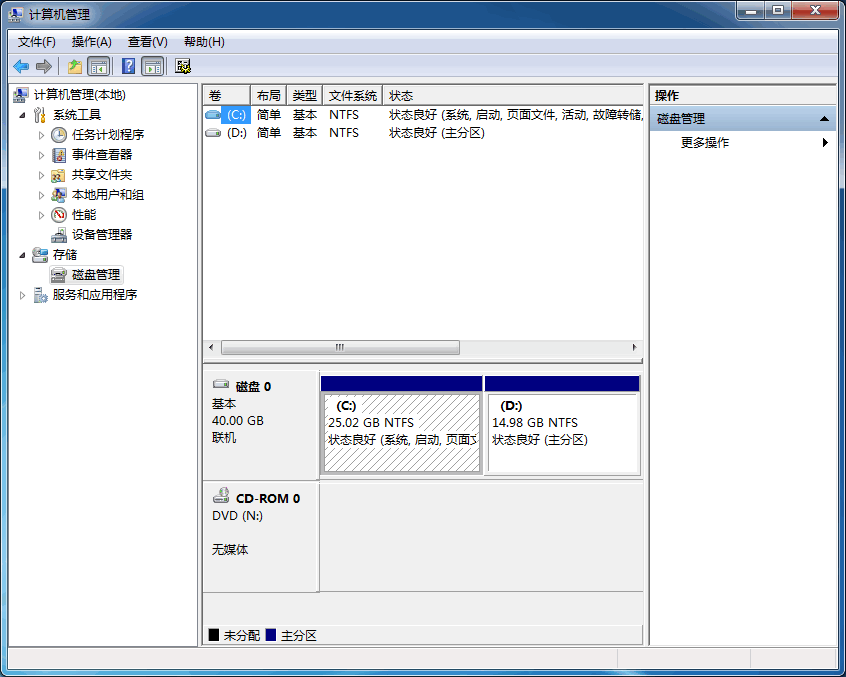
Task: Click D: row status 状态良好 (主分区)
Action: click(437, 133)
